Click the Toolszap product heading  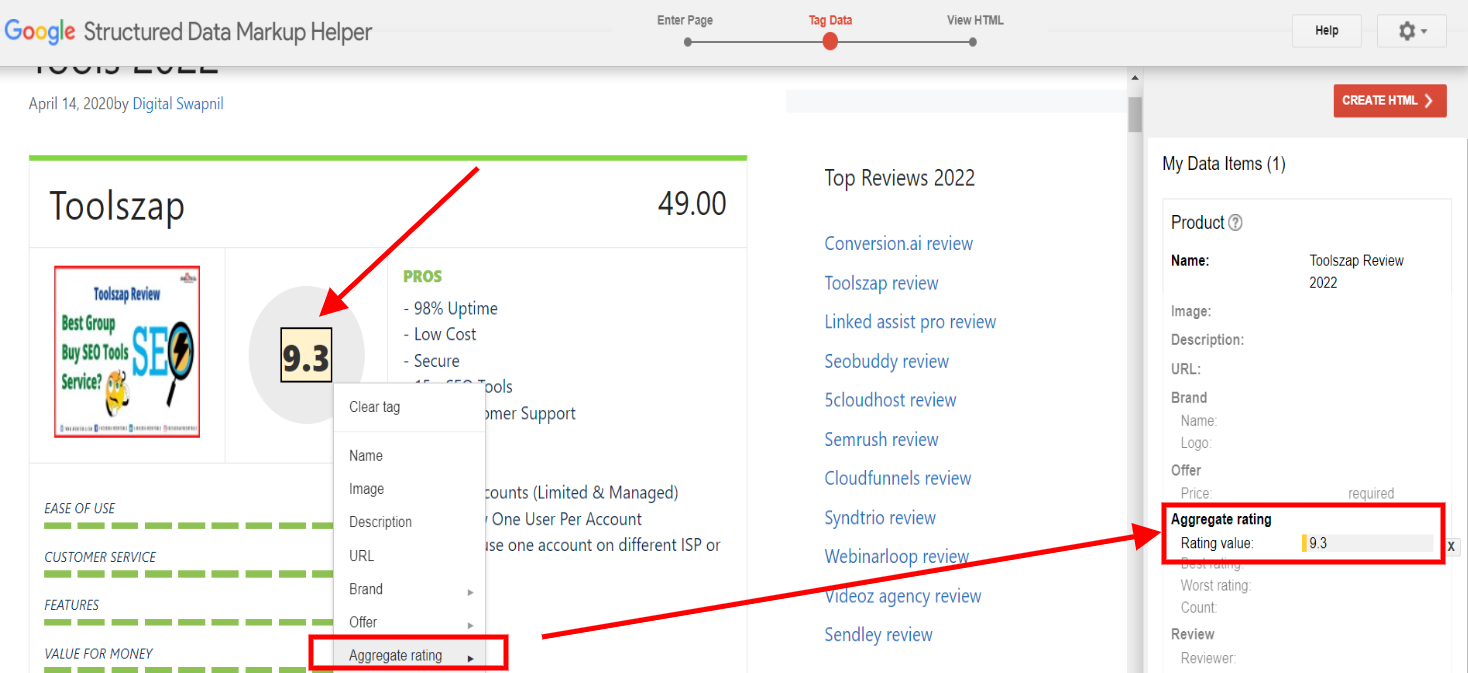click(x=117, y=207)
